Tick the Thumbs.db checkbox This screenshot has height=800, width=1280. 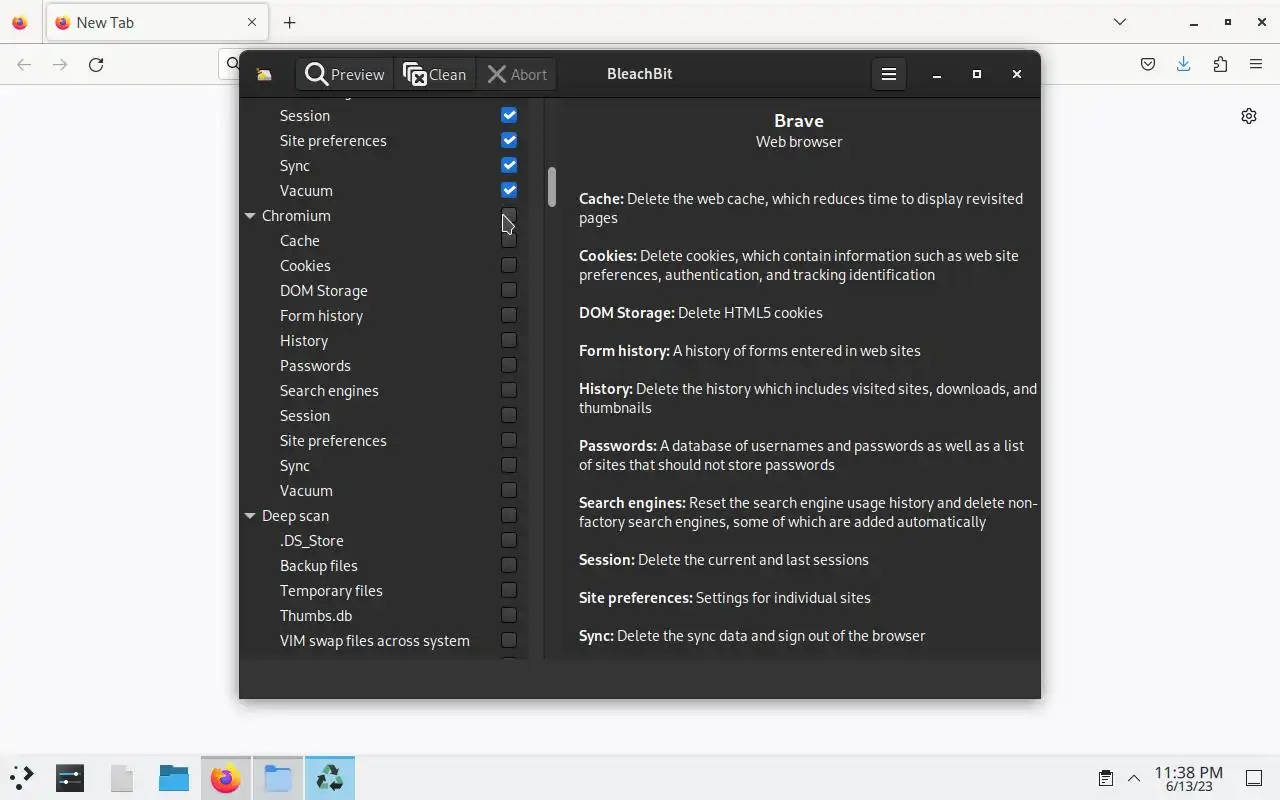tap(509, 615)
